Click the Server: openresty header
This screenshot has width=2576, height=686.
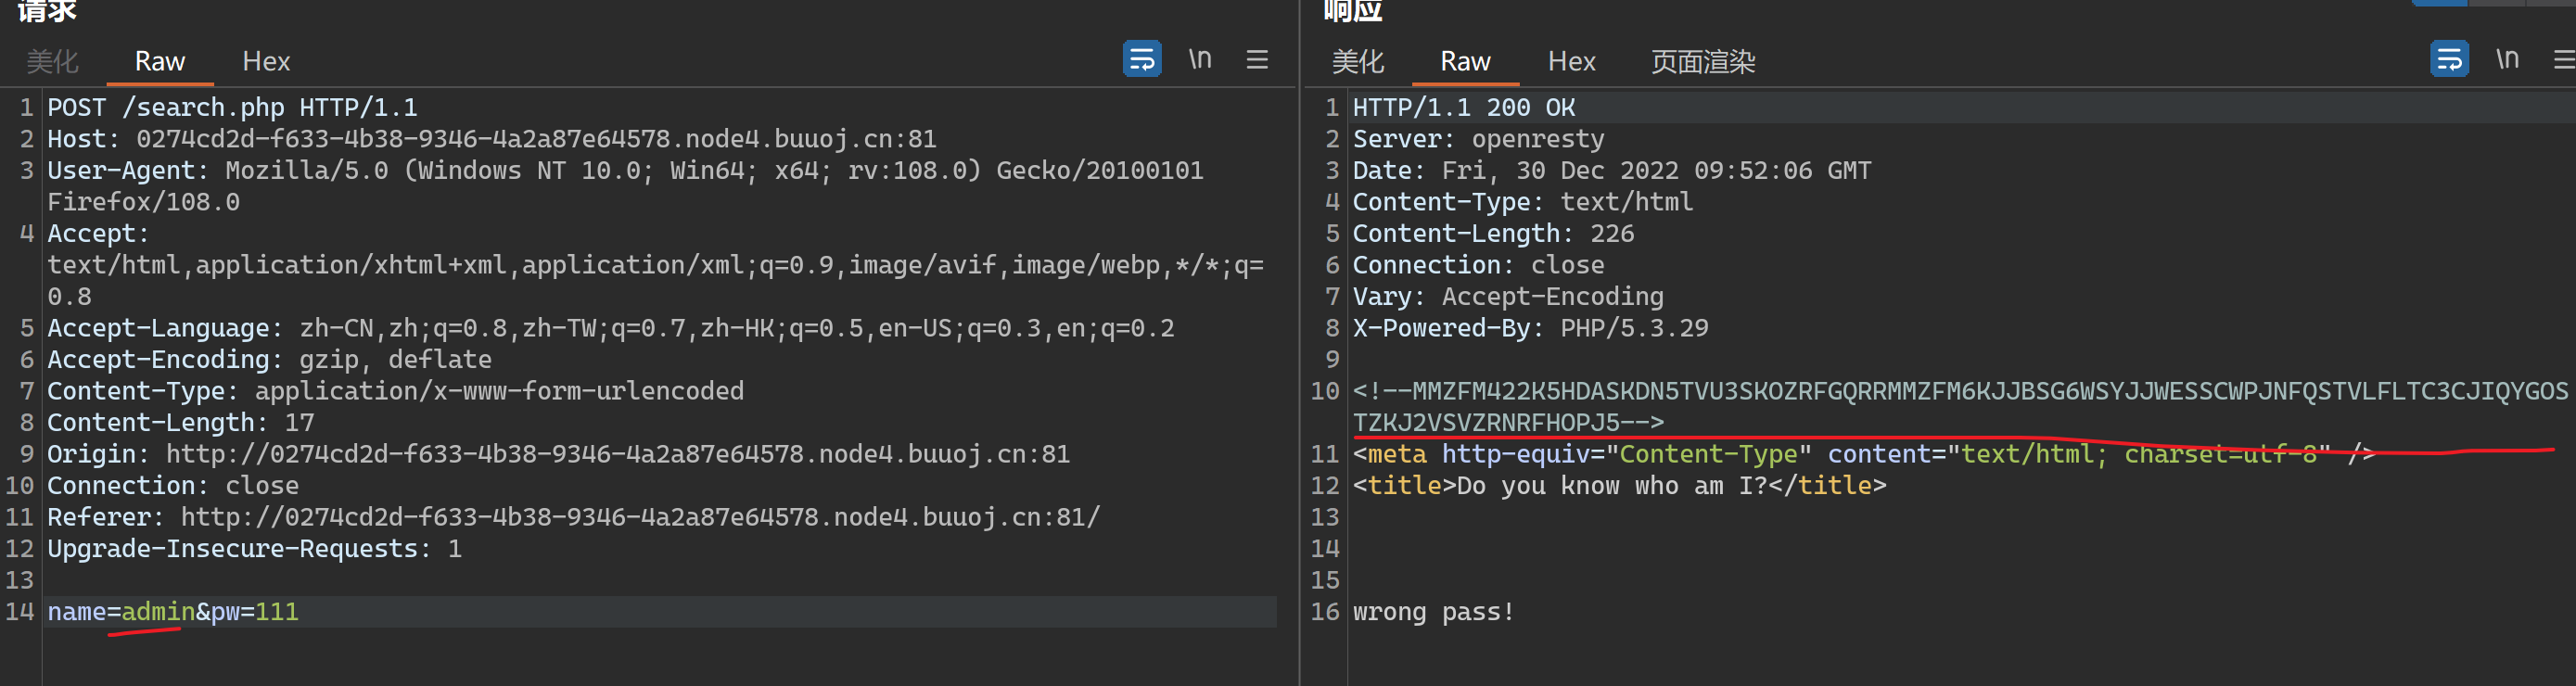[1478, 139]
